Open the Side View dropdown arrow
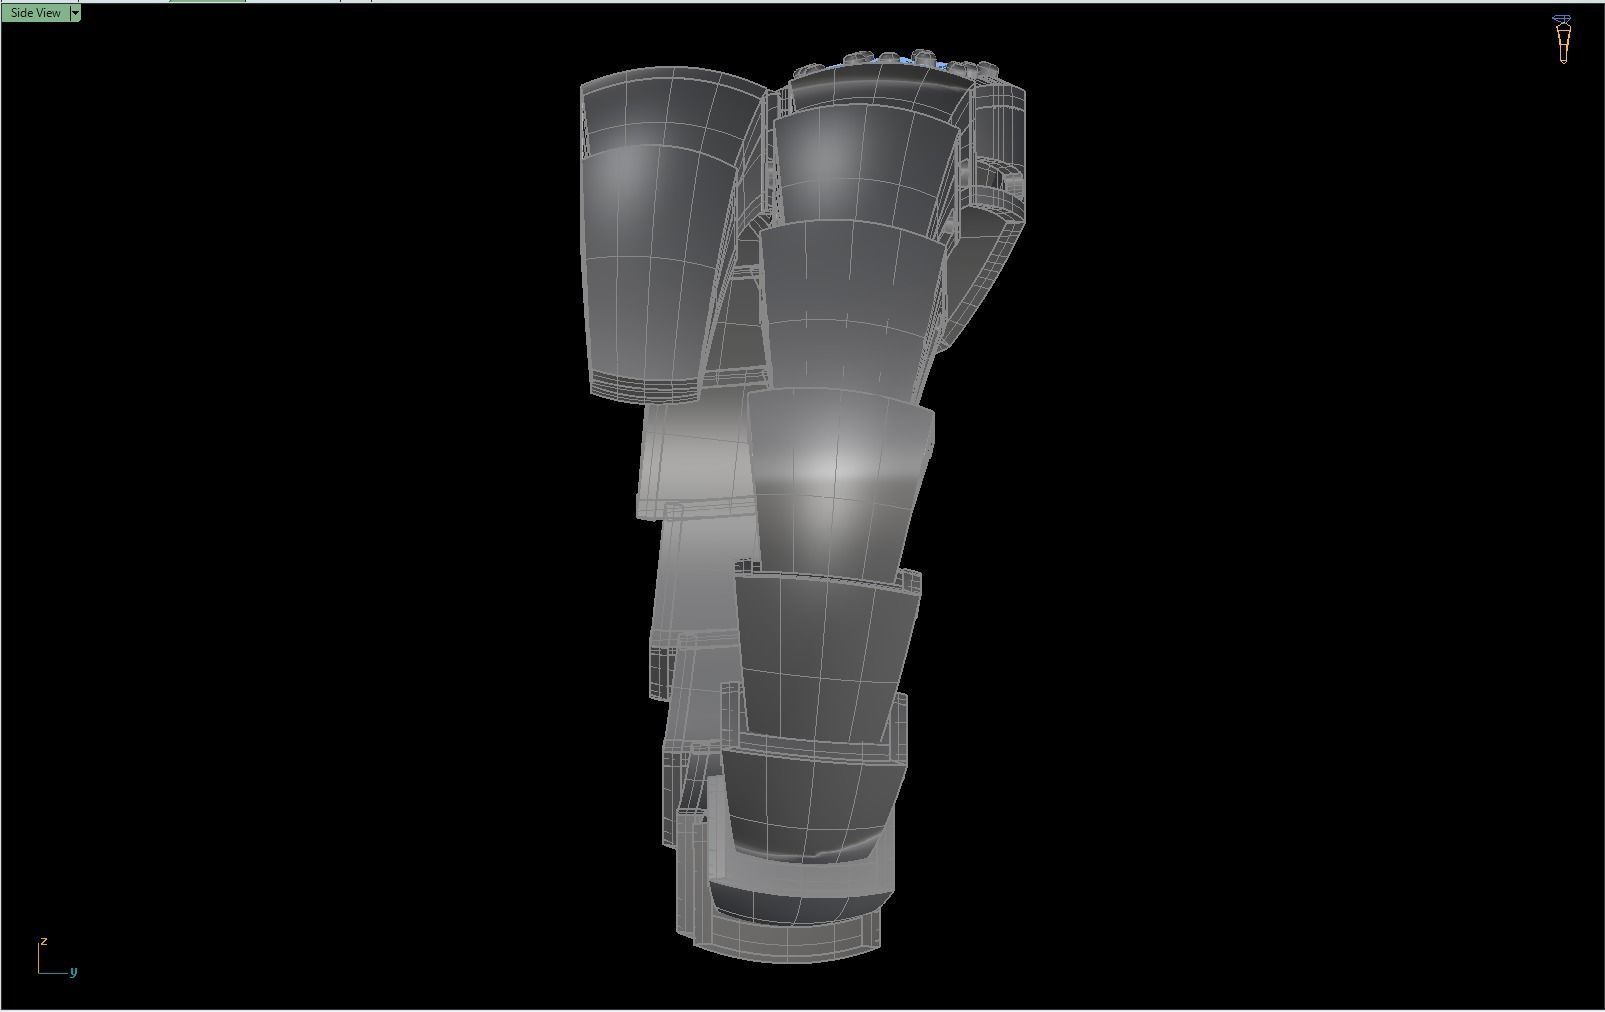The width and height of the screenshot is (1605, 1012). click(x=75, y=13)
